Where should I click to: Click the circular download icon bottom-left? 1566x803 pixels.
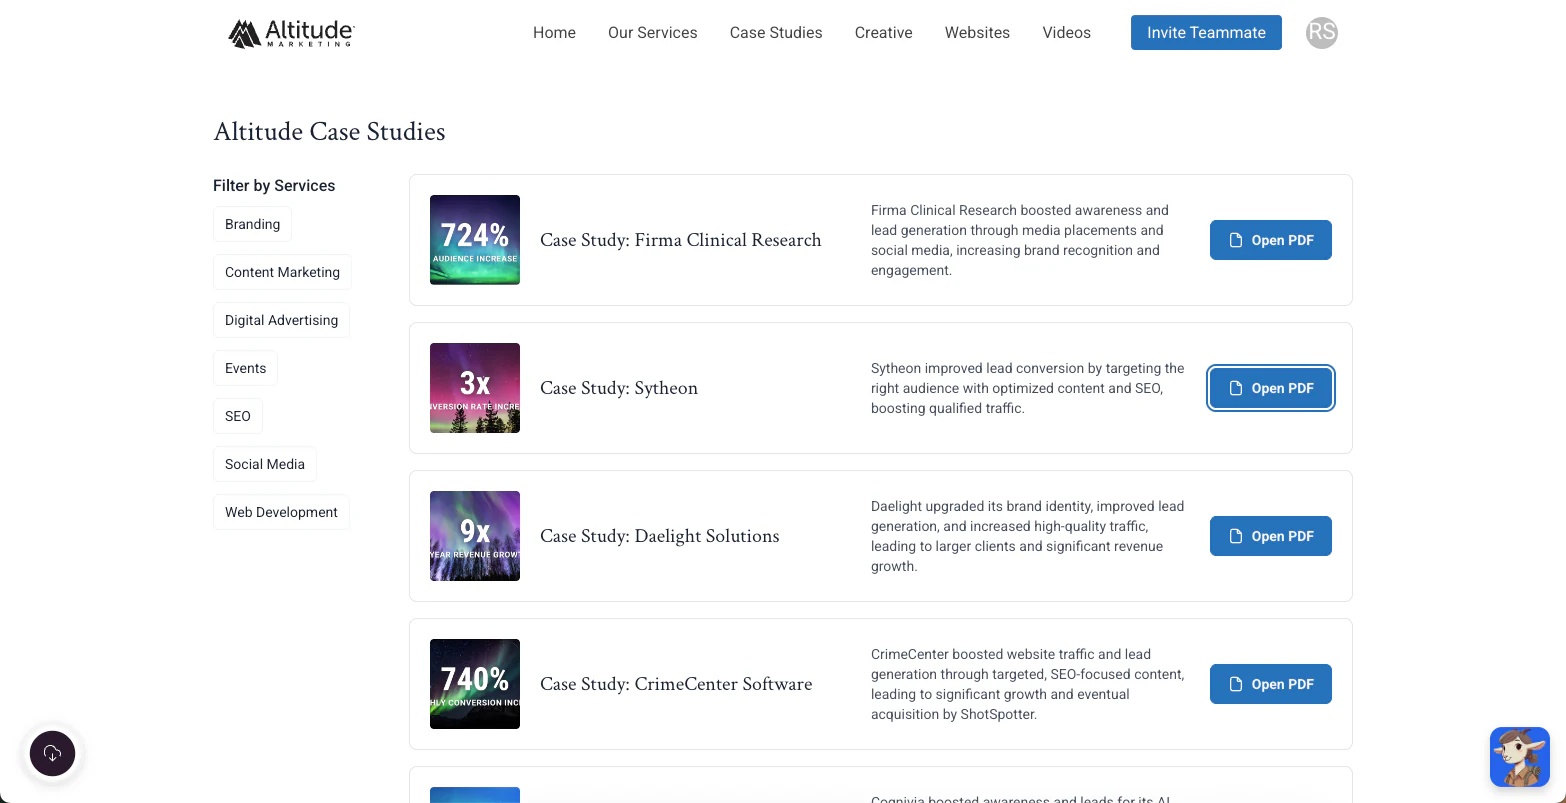click(53, 753)
